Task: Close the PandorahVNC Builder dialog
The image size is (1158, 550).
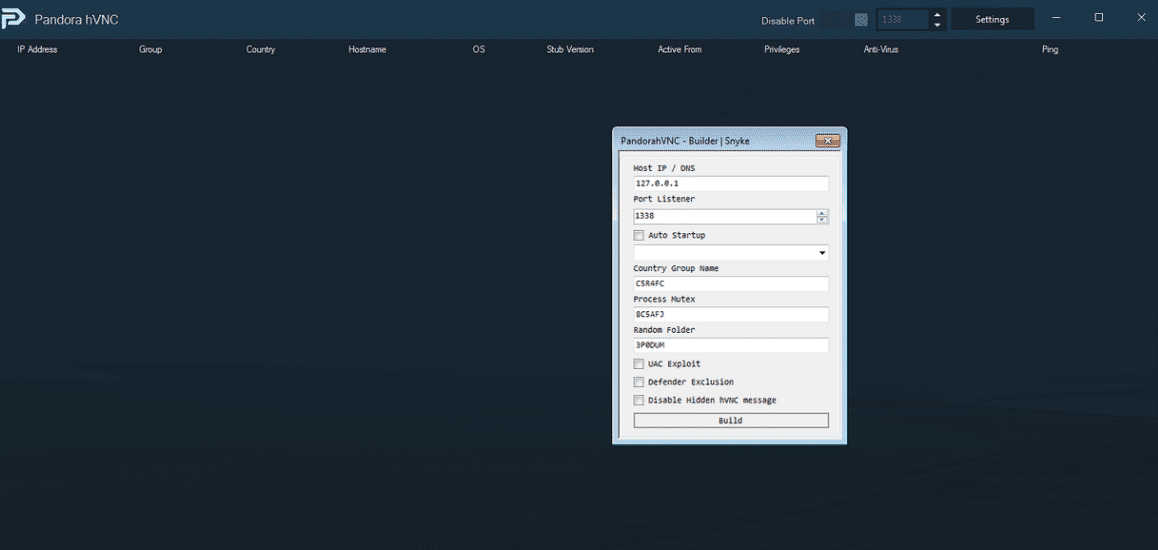Action: click(827, 141)
